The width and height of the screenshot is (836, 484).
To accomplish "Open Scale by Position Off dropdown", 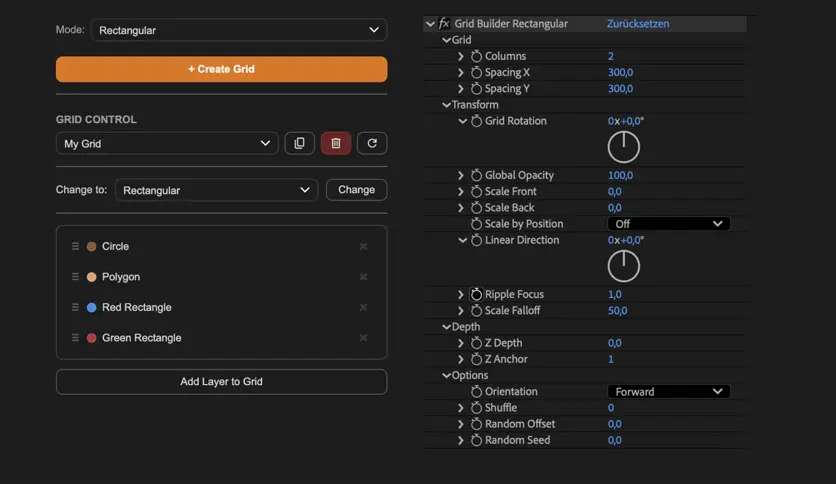I will [669, 224].
